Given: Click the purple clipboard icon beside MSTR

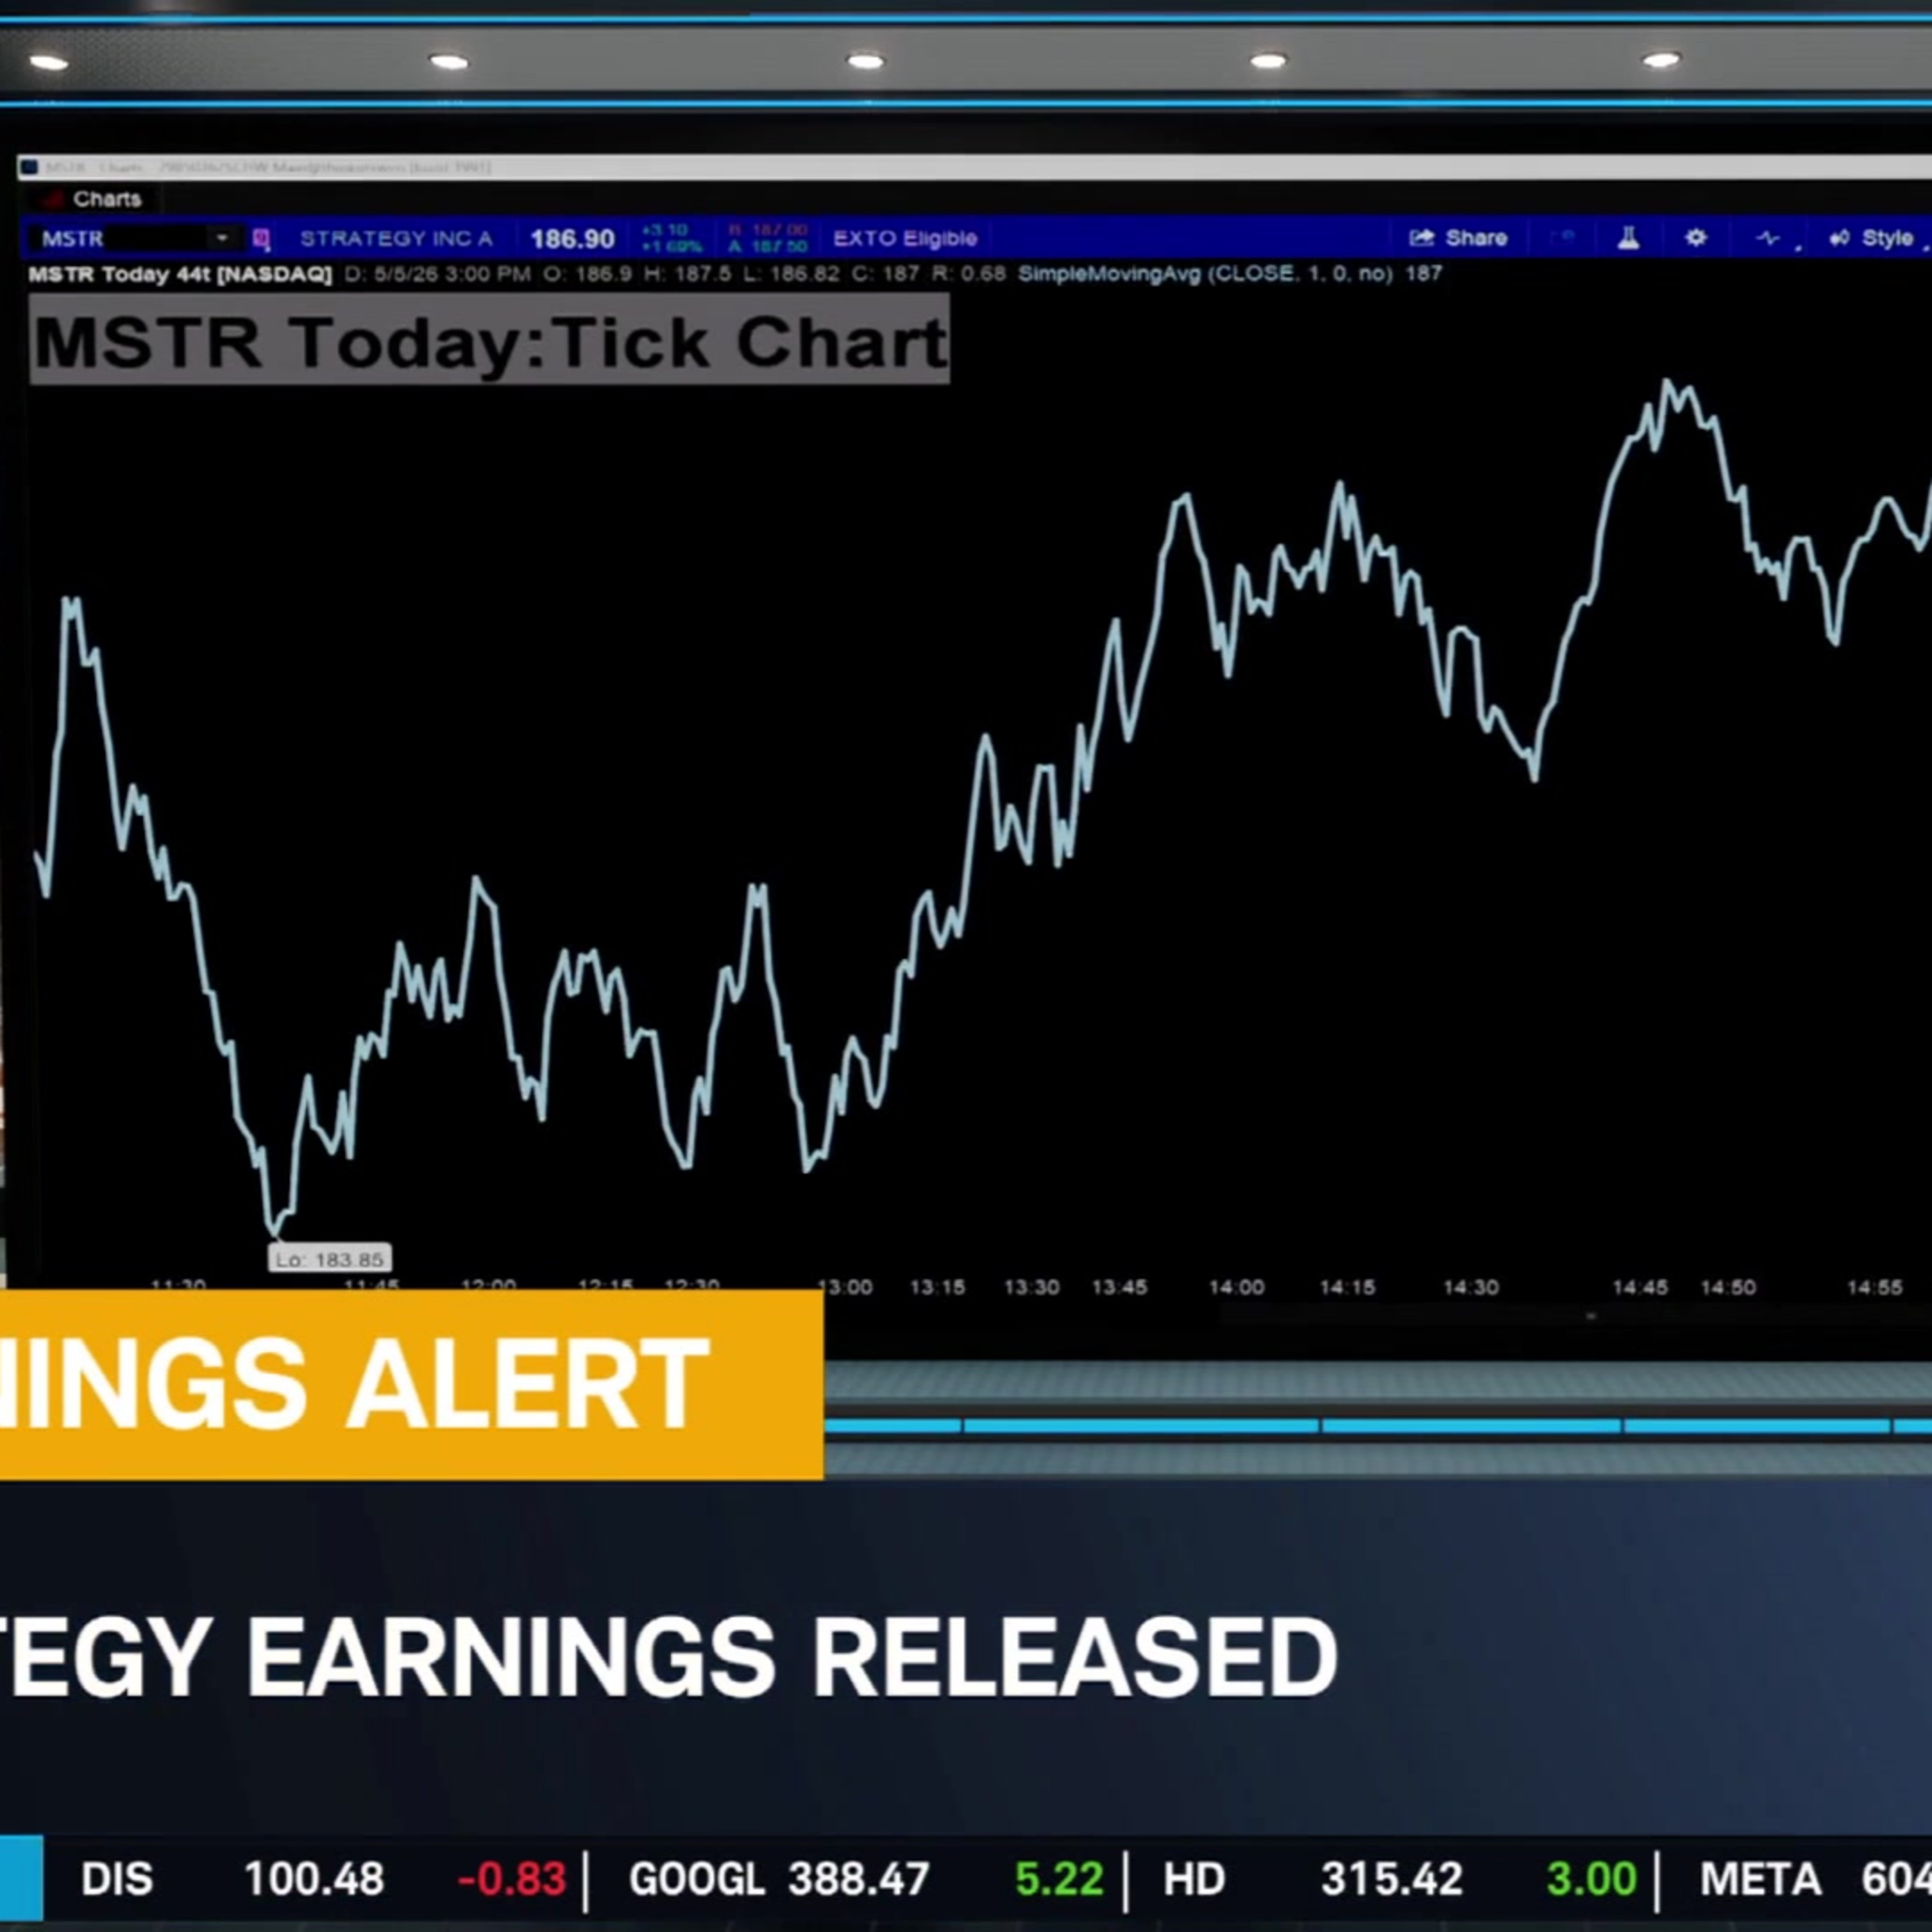Looking at the screenshot, I should click(x=261, y=238).
